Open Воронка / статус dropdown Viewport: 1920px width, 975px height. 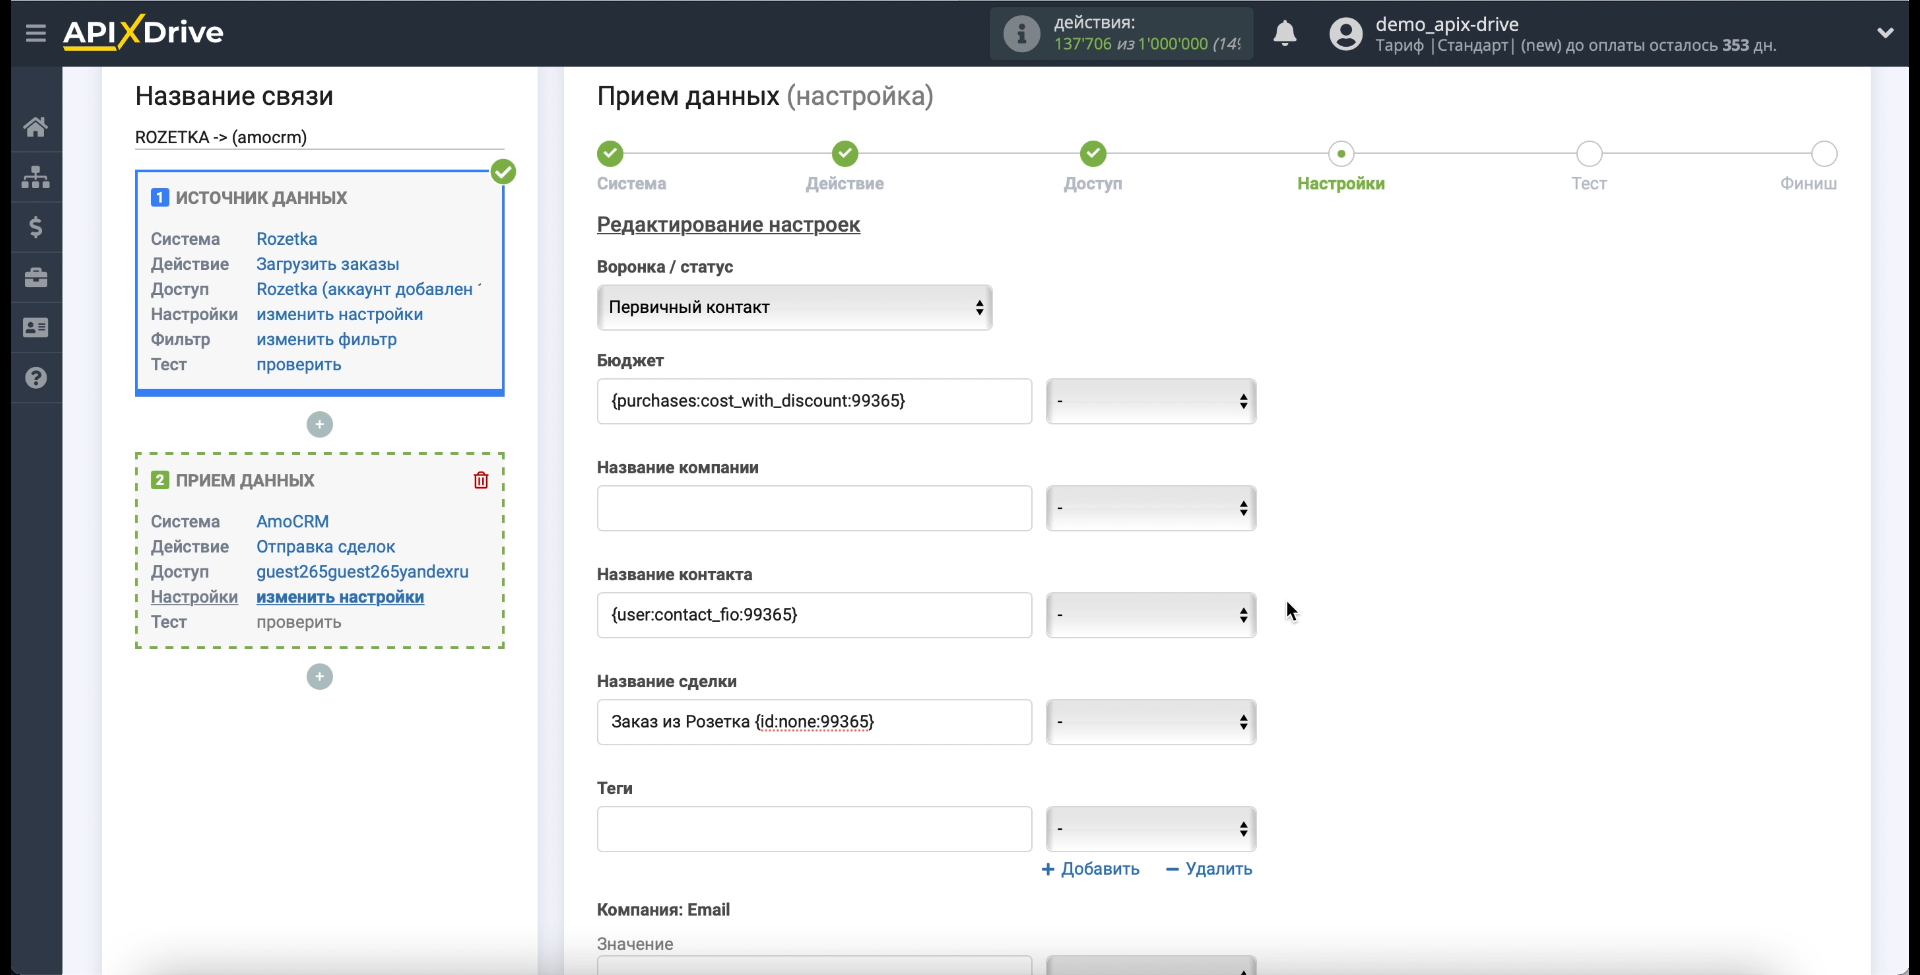795,308
